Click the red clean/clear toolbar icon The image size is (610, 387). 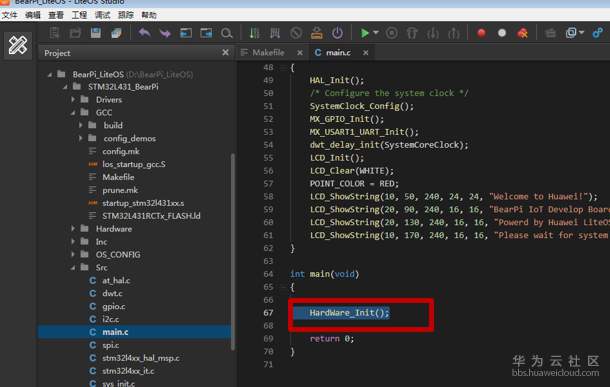(x=522, y=33)
